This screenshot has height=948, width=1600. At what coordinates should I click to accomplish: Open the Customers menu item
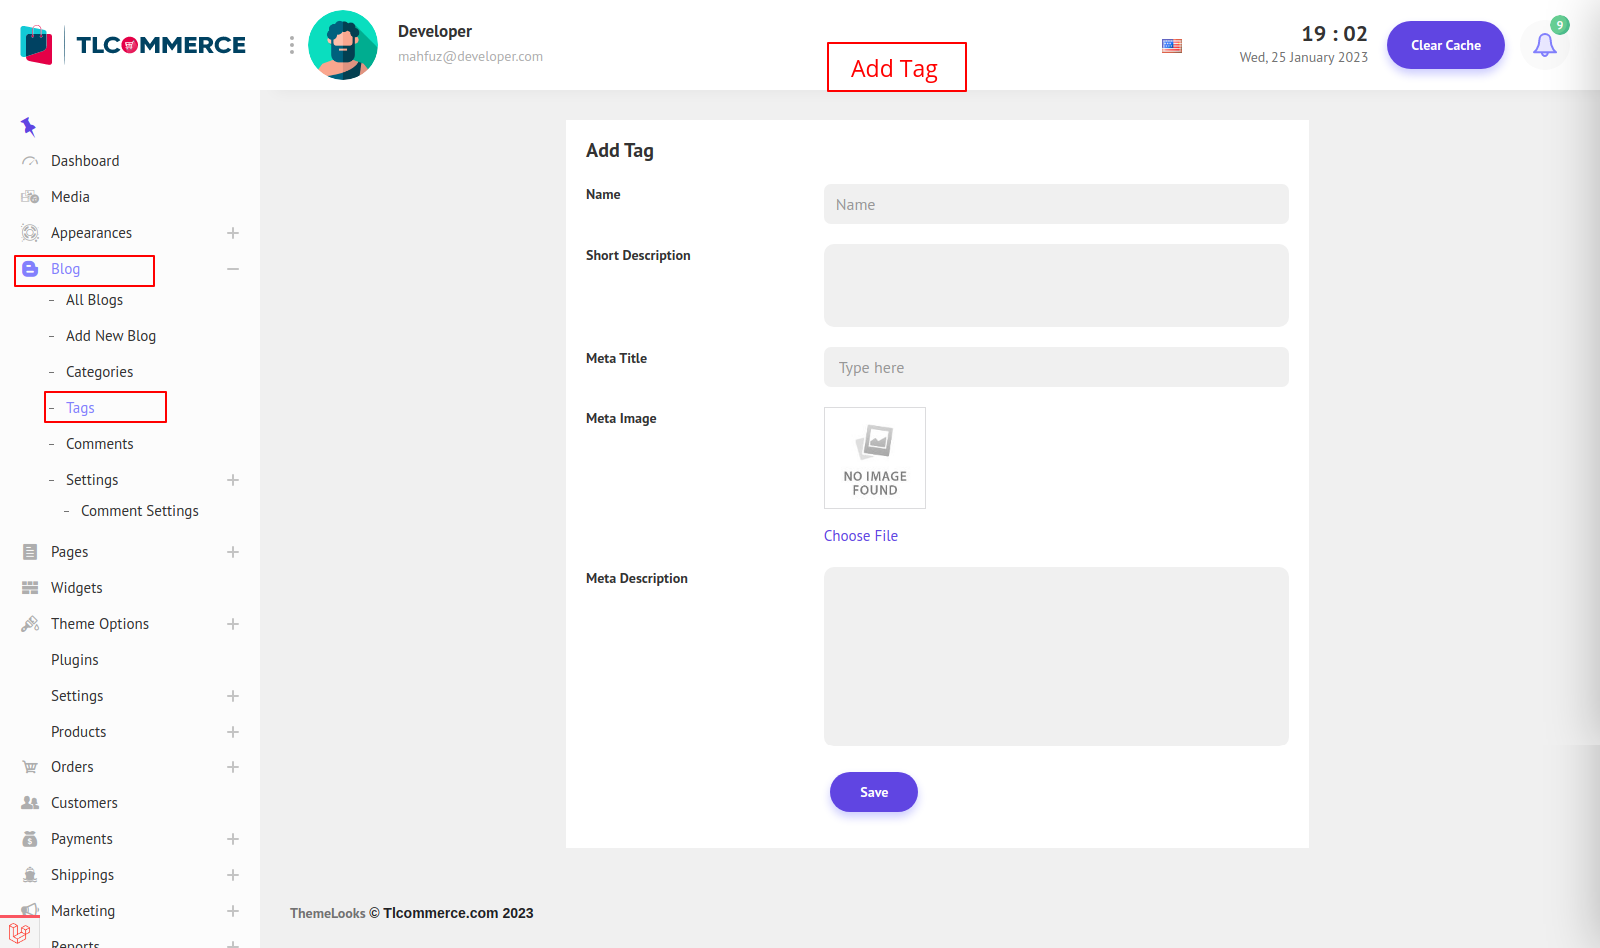84,803
